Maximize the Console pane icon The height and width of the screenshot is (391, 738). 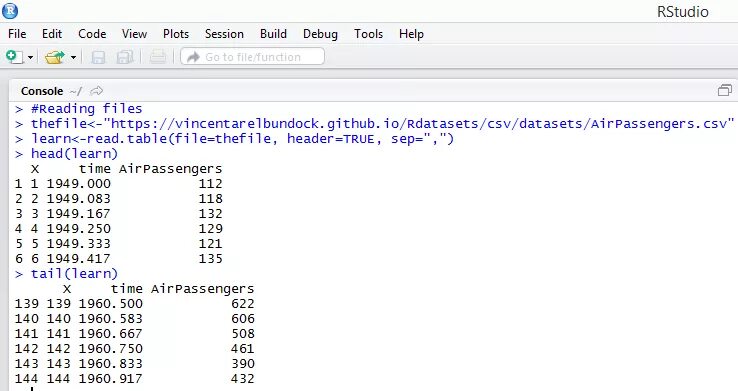(x=725, y=90)
